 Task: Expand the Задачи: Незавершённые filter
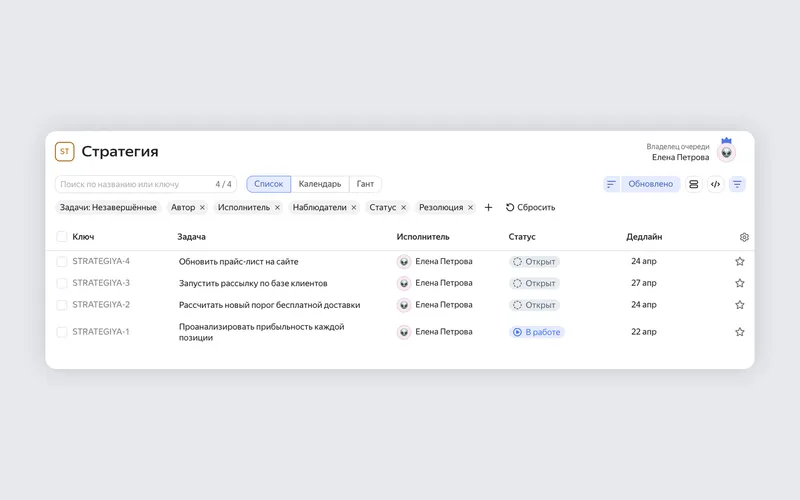coord(108,208)
